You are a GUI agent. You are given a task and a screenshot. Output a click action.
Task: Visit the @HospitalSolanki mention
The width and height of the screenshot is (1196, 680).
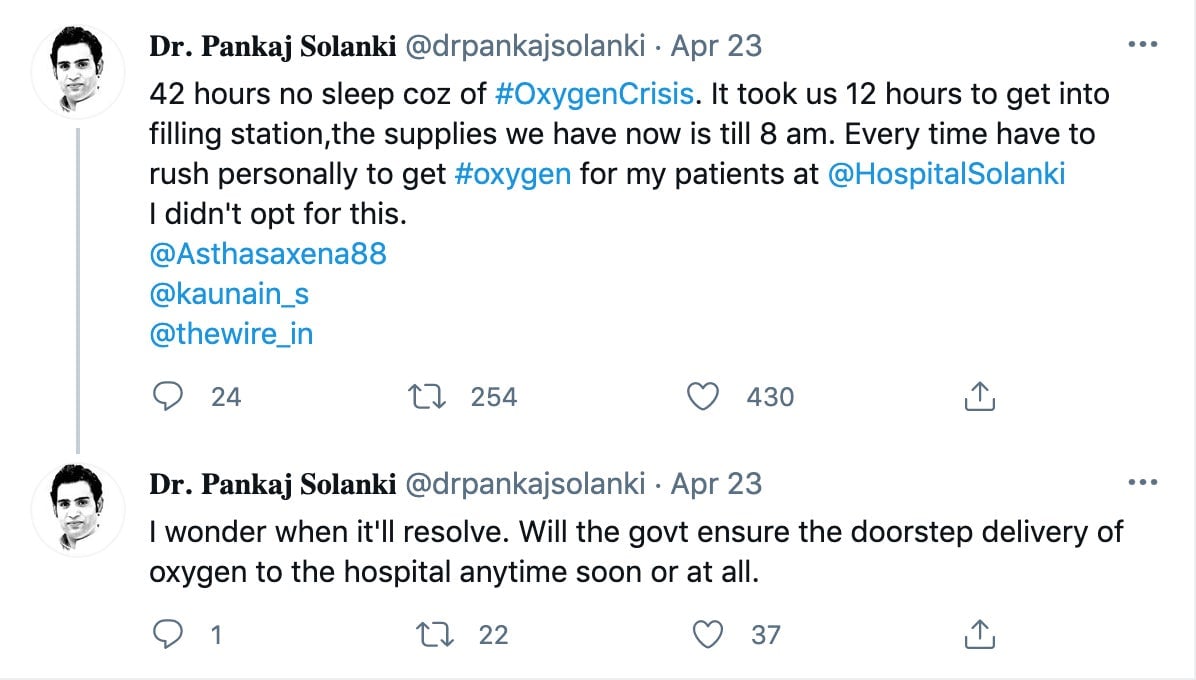tap(946, 174)
